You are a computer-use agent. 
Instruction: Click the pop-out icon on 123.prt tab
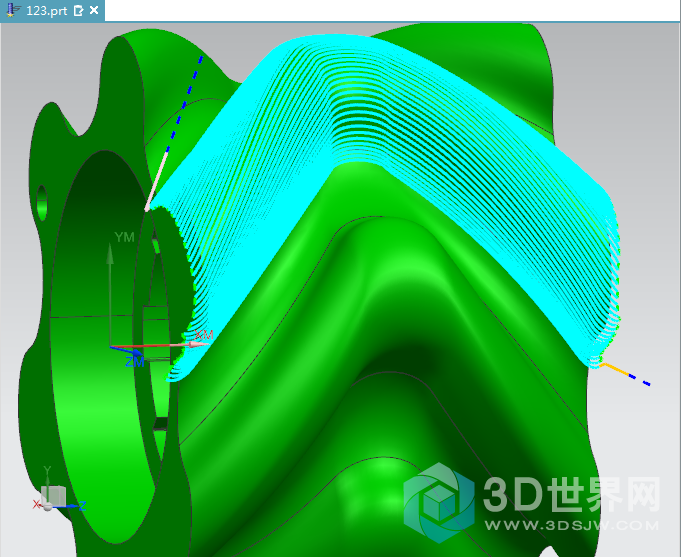(x=79, y=11)
